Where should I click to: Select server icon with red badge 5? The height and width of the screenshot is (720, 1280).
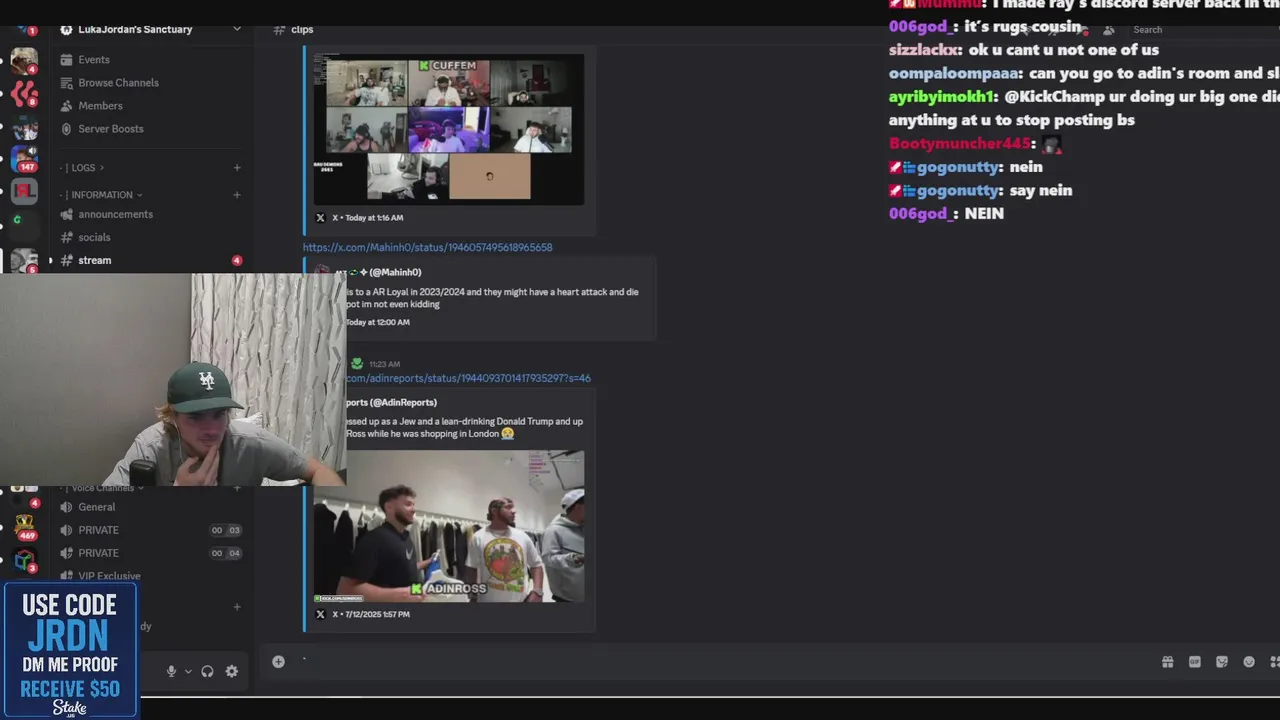pos(24,261)
